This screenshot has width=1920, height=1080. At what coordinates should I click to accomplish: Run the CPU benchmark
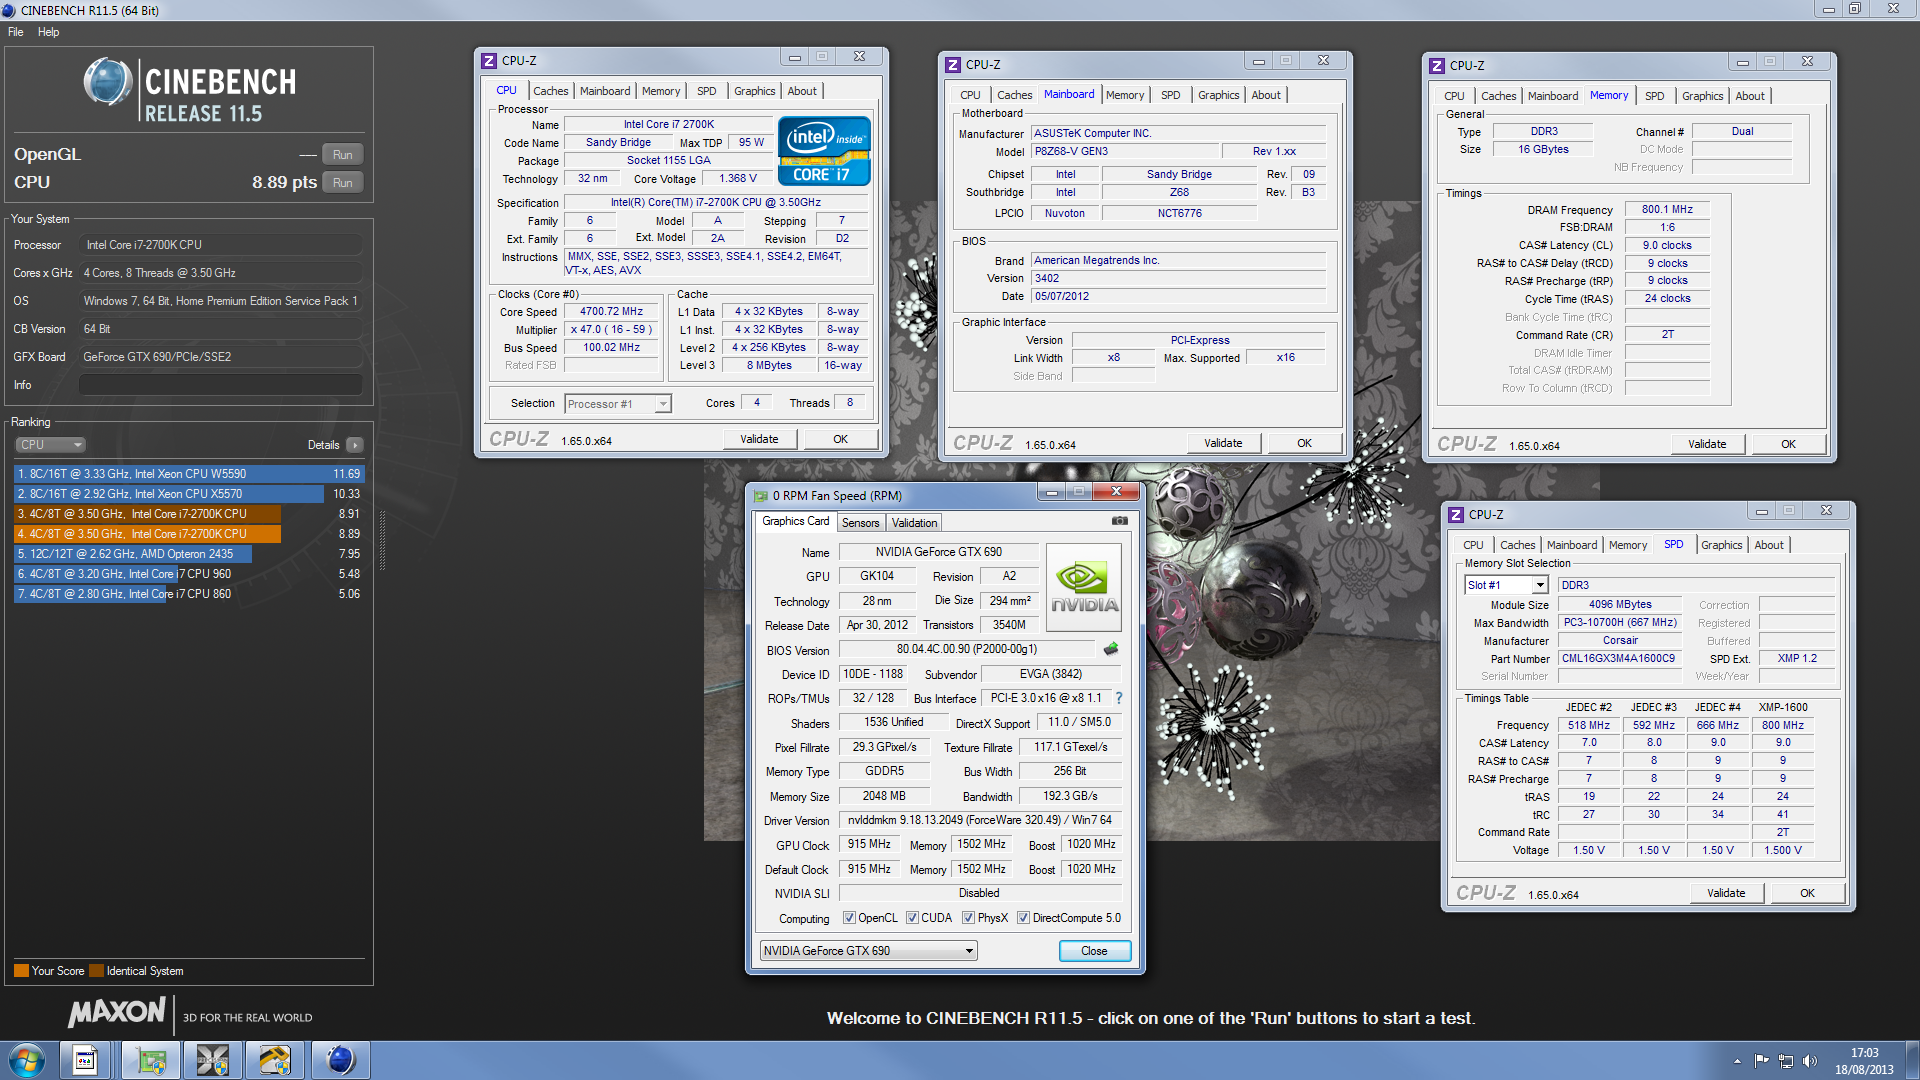pyautogui.click(x=343, y=183)
